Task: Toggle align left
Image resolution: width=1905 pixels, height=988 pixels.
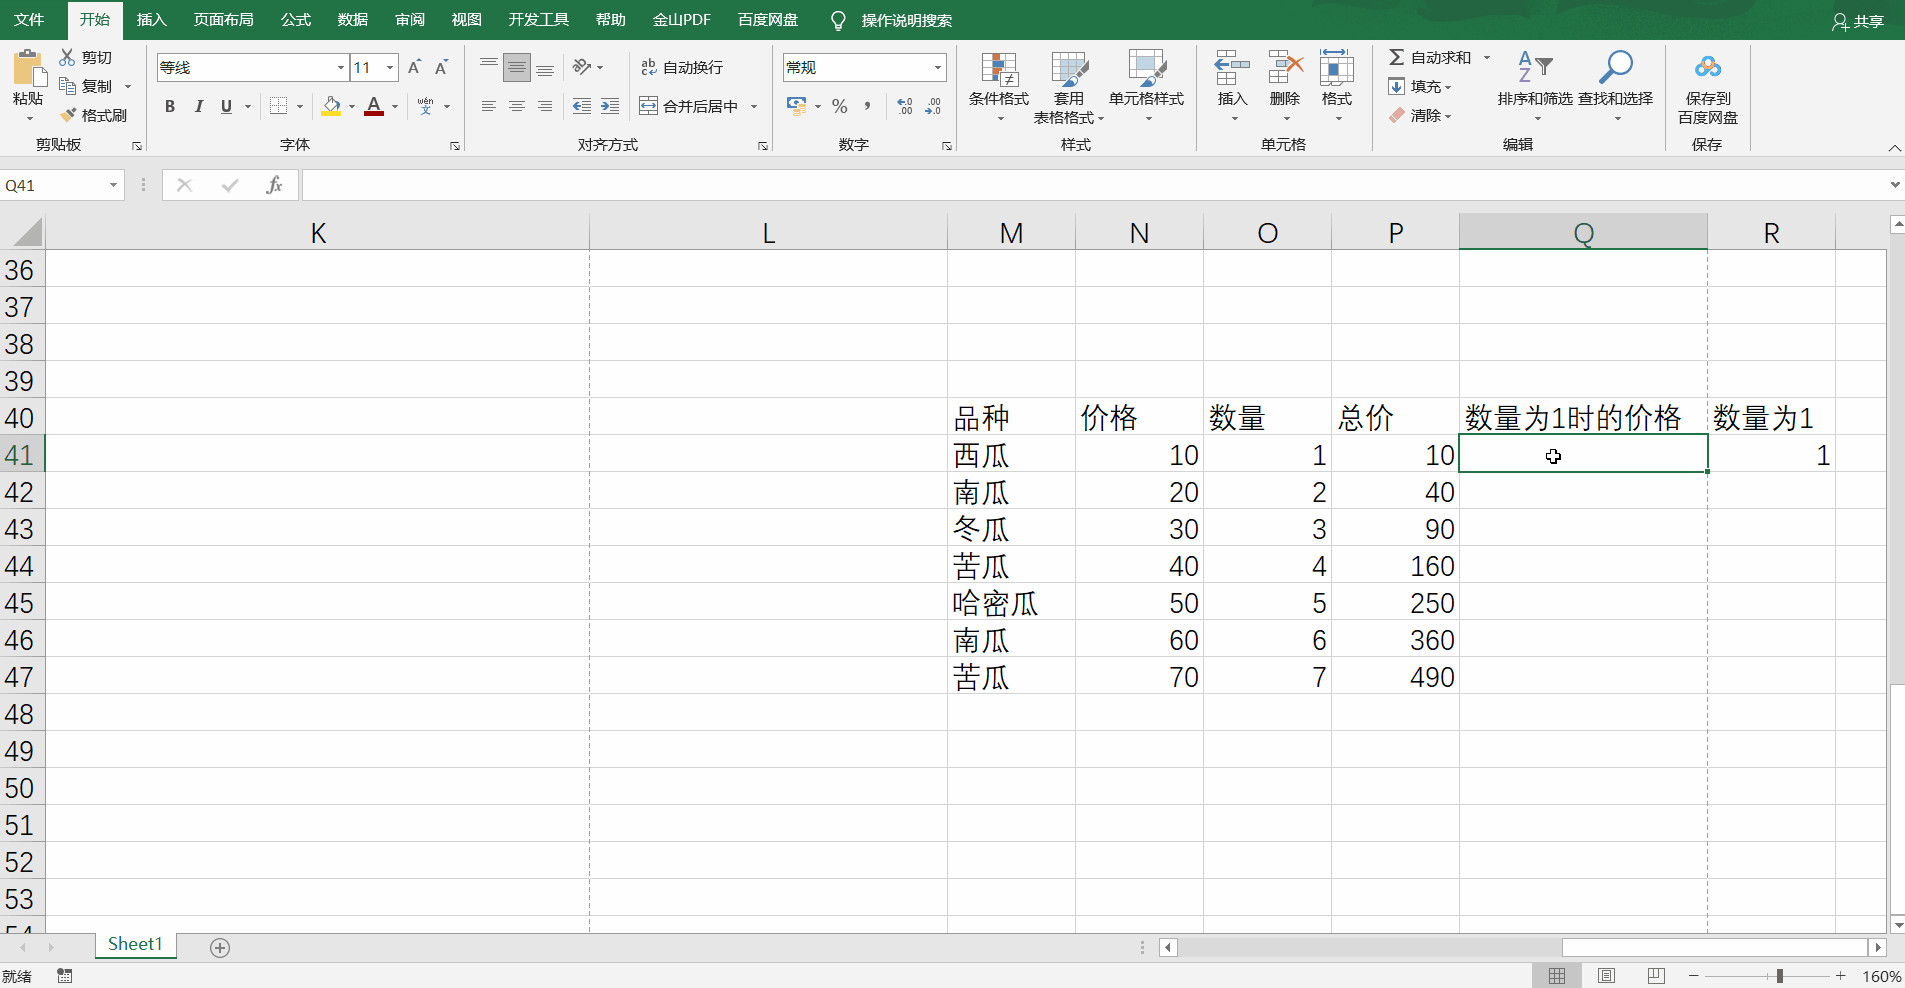Action: pos(488,106)
